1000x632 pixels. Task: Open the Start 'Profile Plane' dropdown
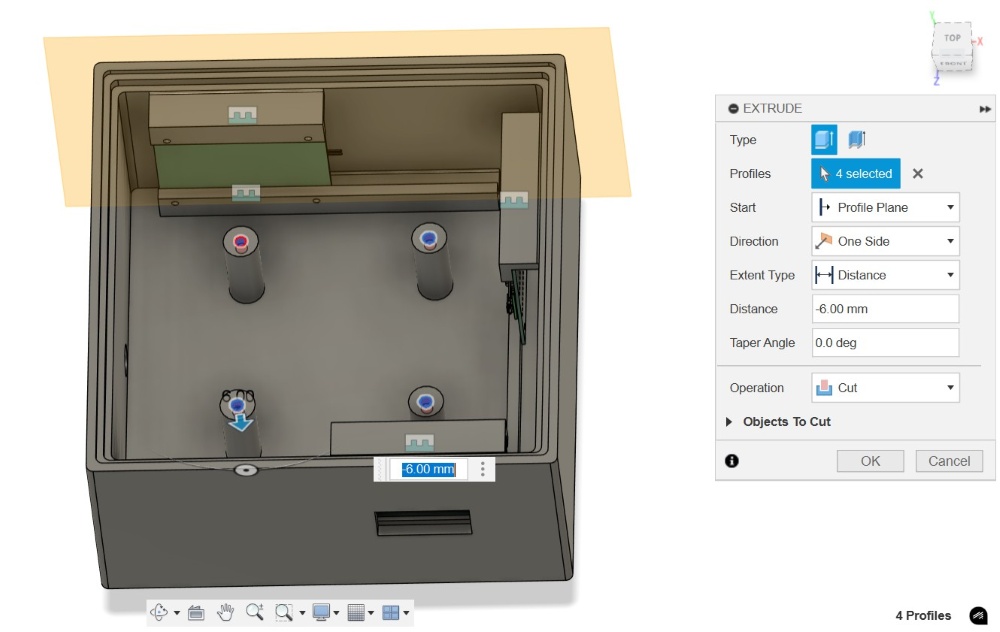(885, 207)
